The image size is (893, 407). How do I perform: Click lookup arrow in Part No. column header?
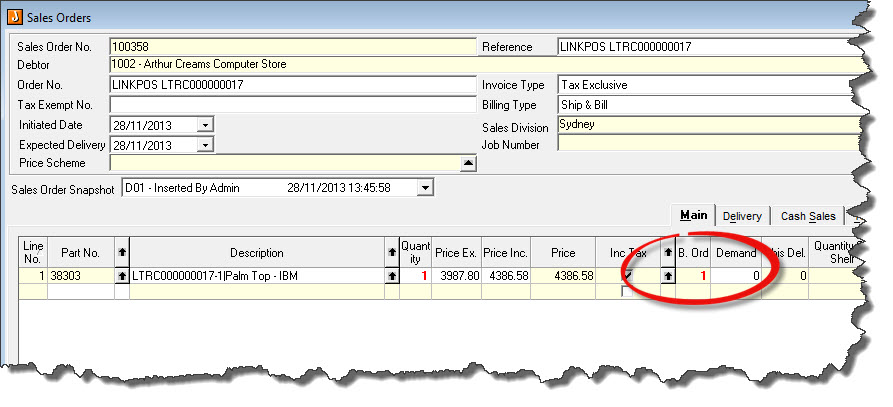[122, 252]
